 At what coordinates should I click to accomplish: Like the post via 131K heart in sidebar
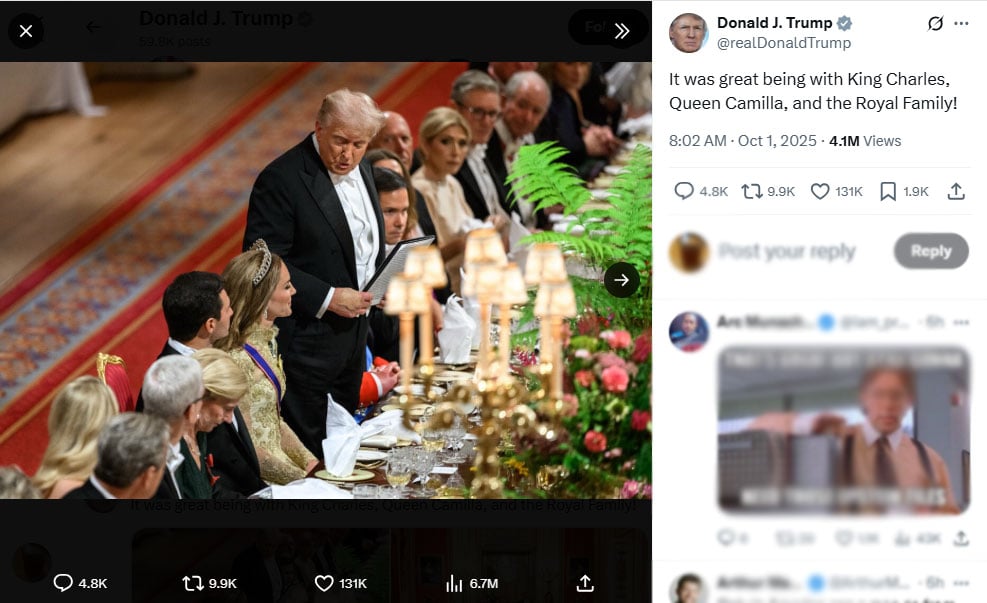click(x=820, y=191)
